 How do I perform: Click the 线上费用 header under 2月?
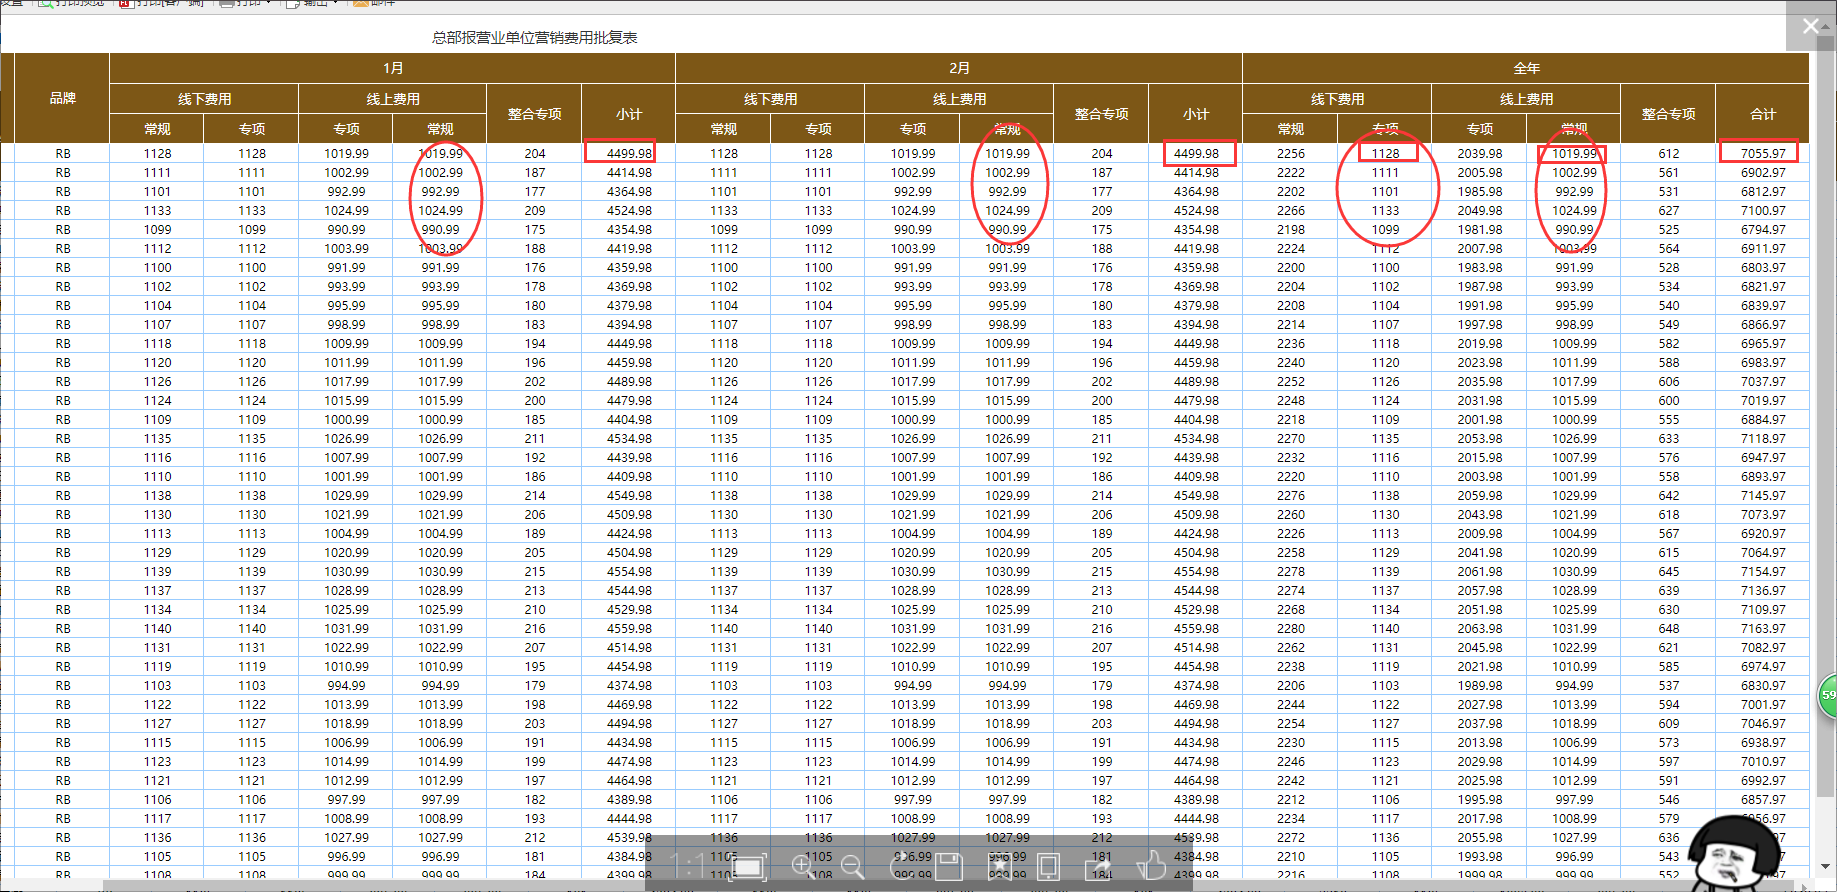click(x=959, y=99)
